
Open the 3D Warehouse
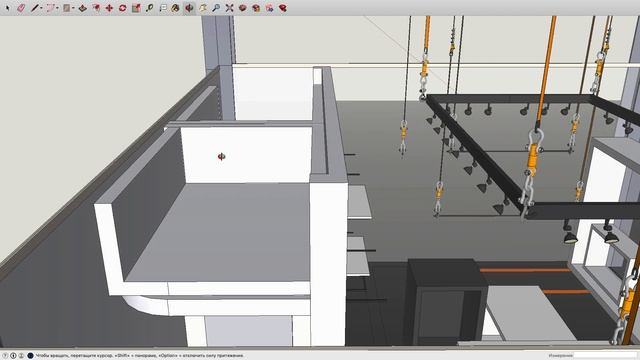coord(243,8)
